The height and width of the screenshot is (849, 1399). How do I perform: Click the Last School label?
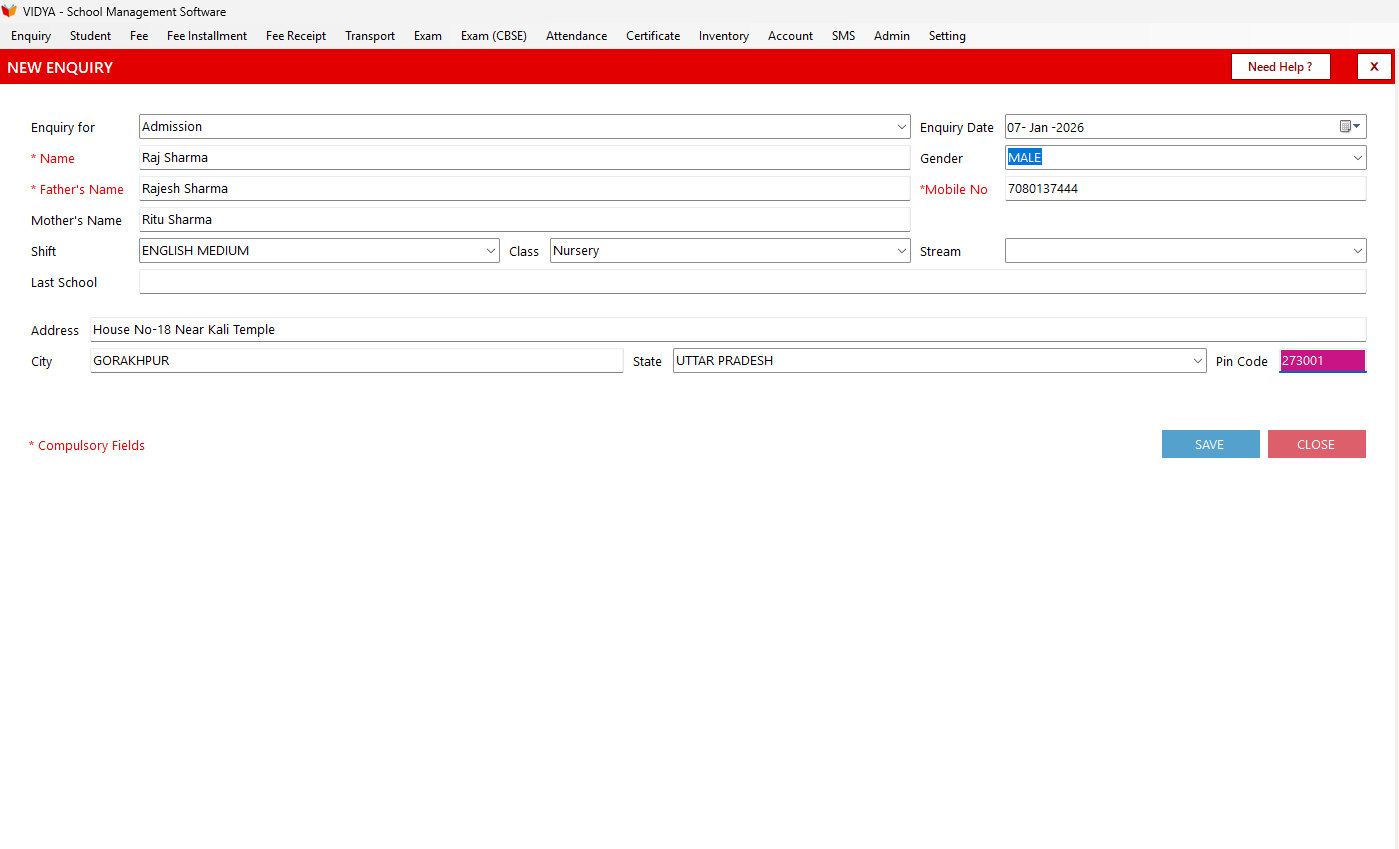[64, 283]
